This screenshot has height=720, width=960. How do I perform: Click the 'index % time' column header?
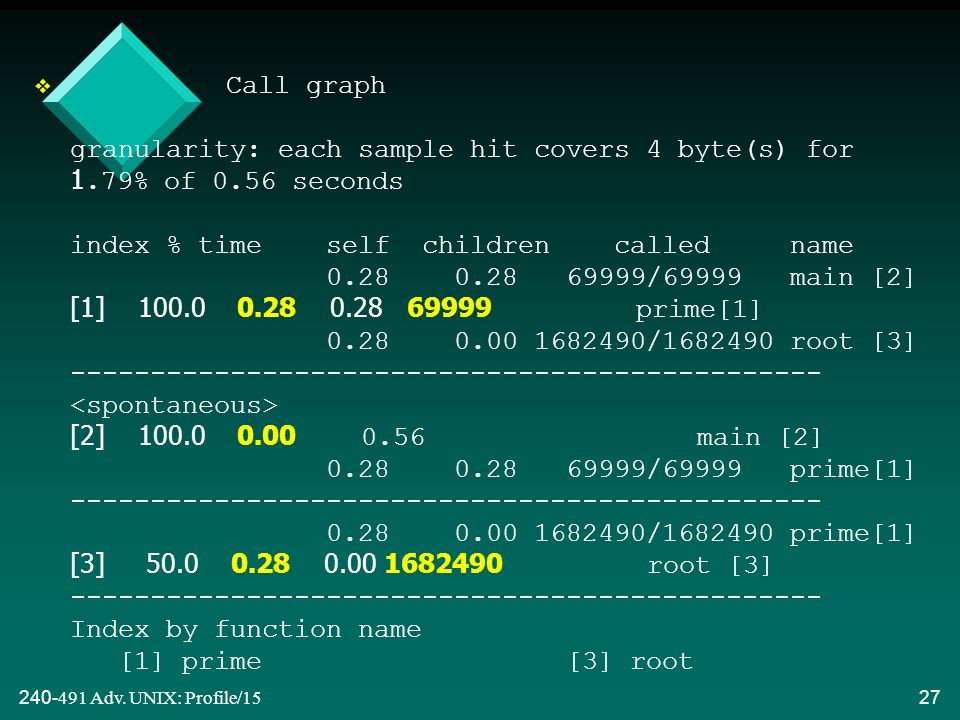166,246
